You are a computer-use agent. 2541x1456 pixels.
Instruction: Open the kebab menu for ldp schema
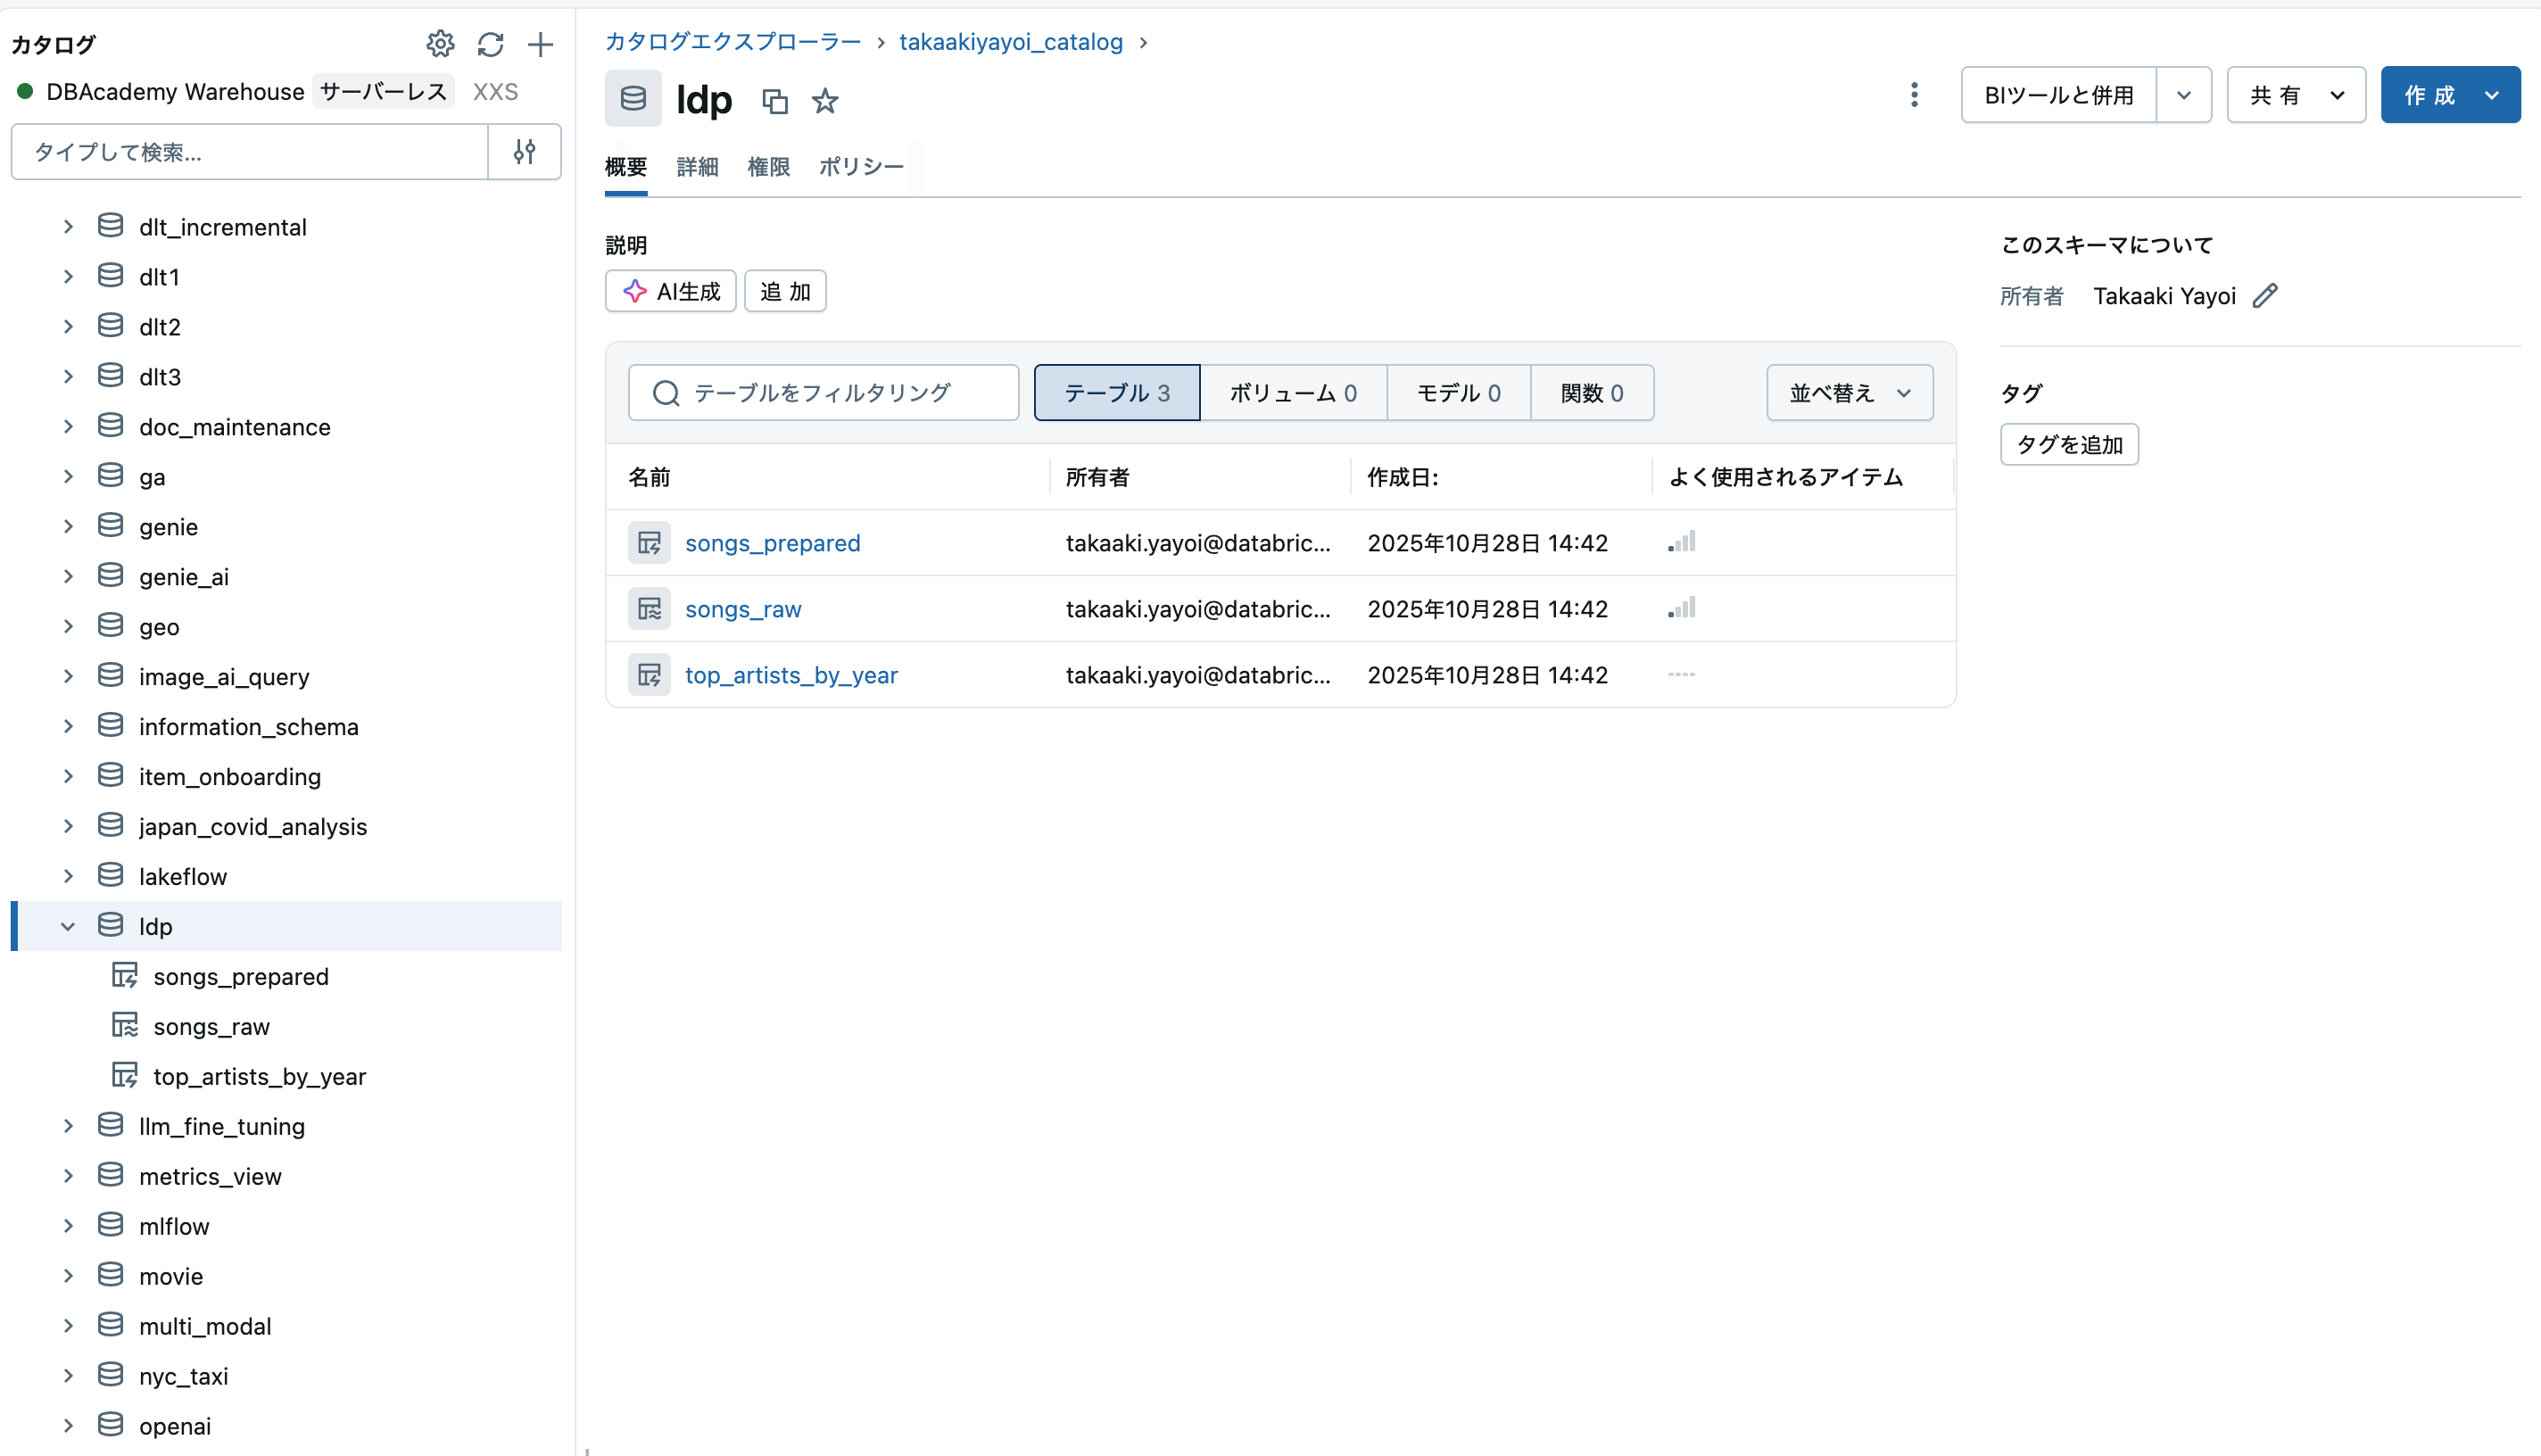[x=1914, y=94]
